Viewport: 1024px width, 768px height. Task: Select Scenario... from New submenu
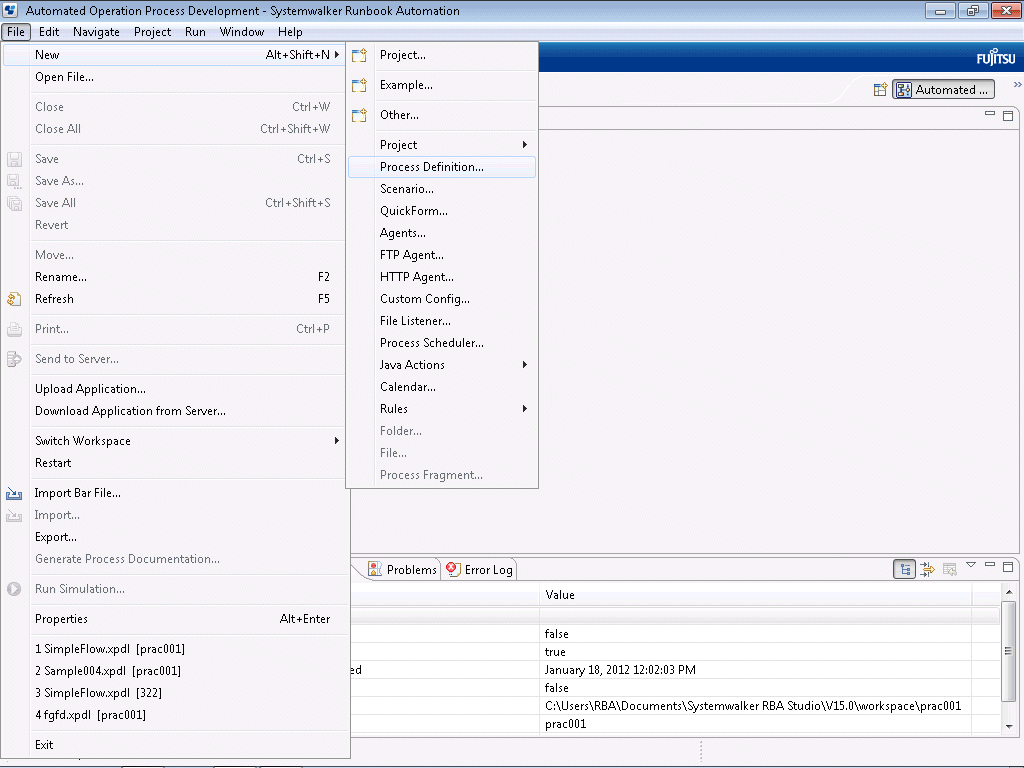coord(442,189)
